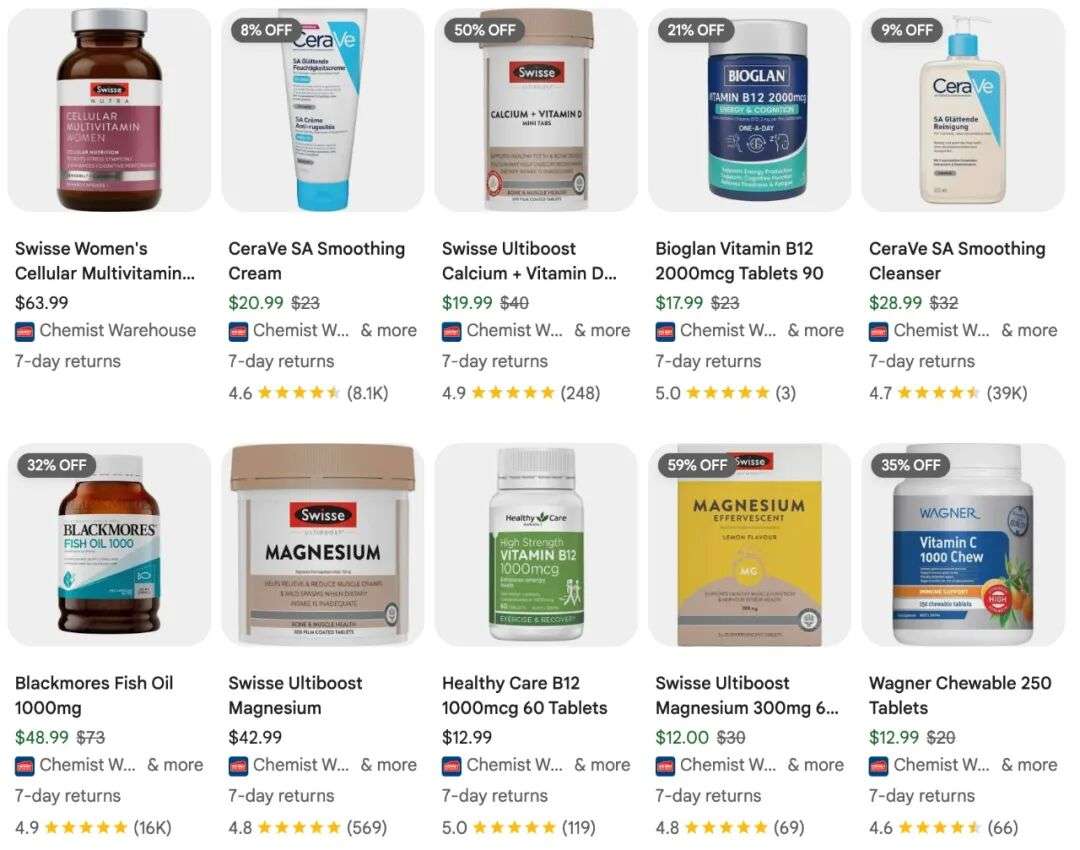Open the CeraVe SA Smoothing Cleanser image
The width and height of the screenshot is (1080, 850).
tap(963, 110)
